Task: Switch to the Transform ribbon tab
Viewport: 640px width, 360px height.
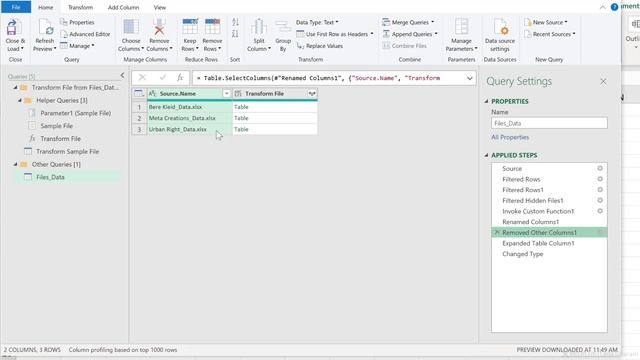Action: [x=80, y=7]
